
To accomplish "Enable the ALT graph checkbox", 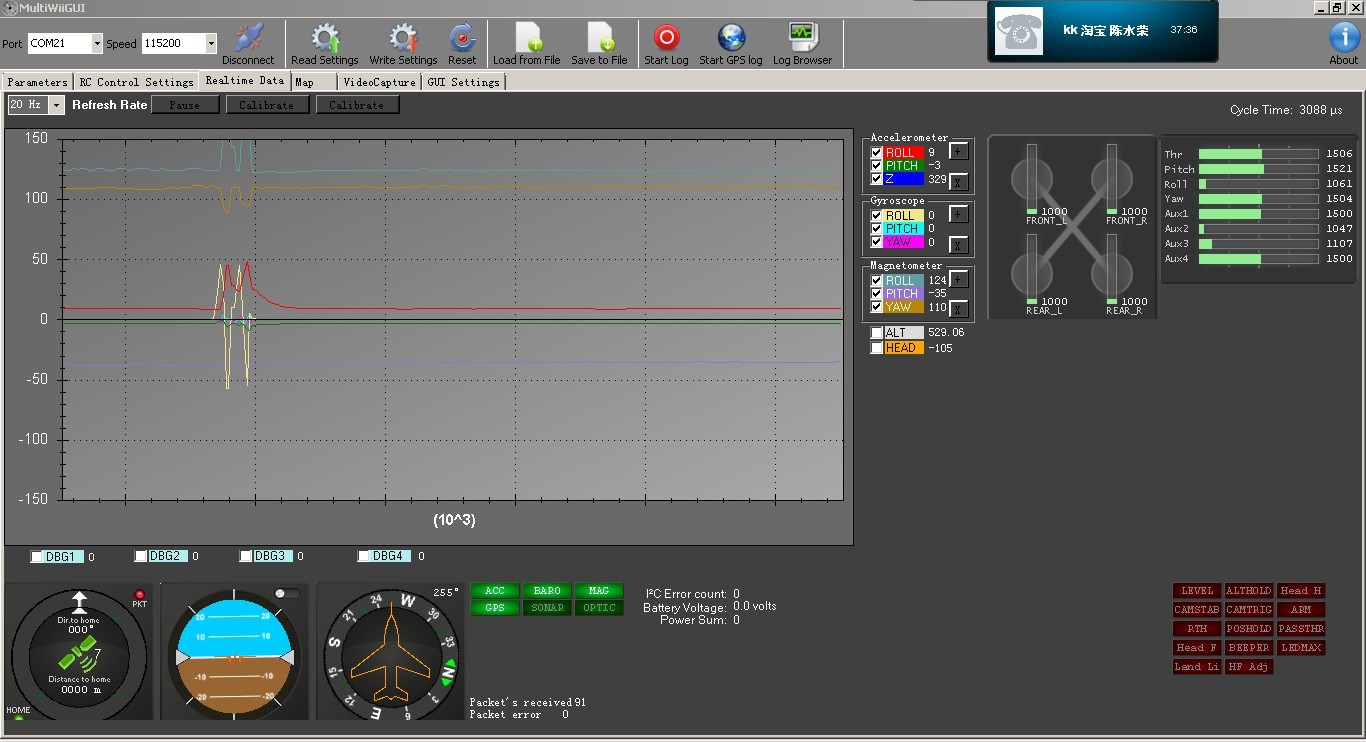I will point(877,333).
